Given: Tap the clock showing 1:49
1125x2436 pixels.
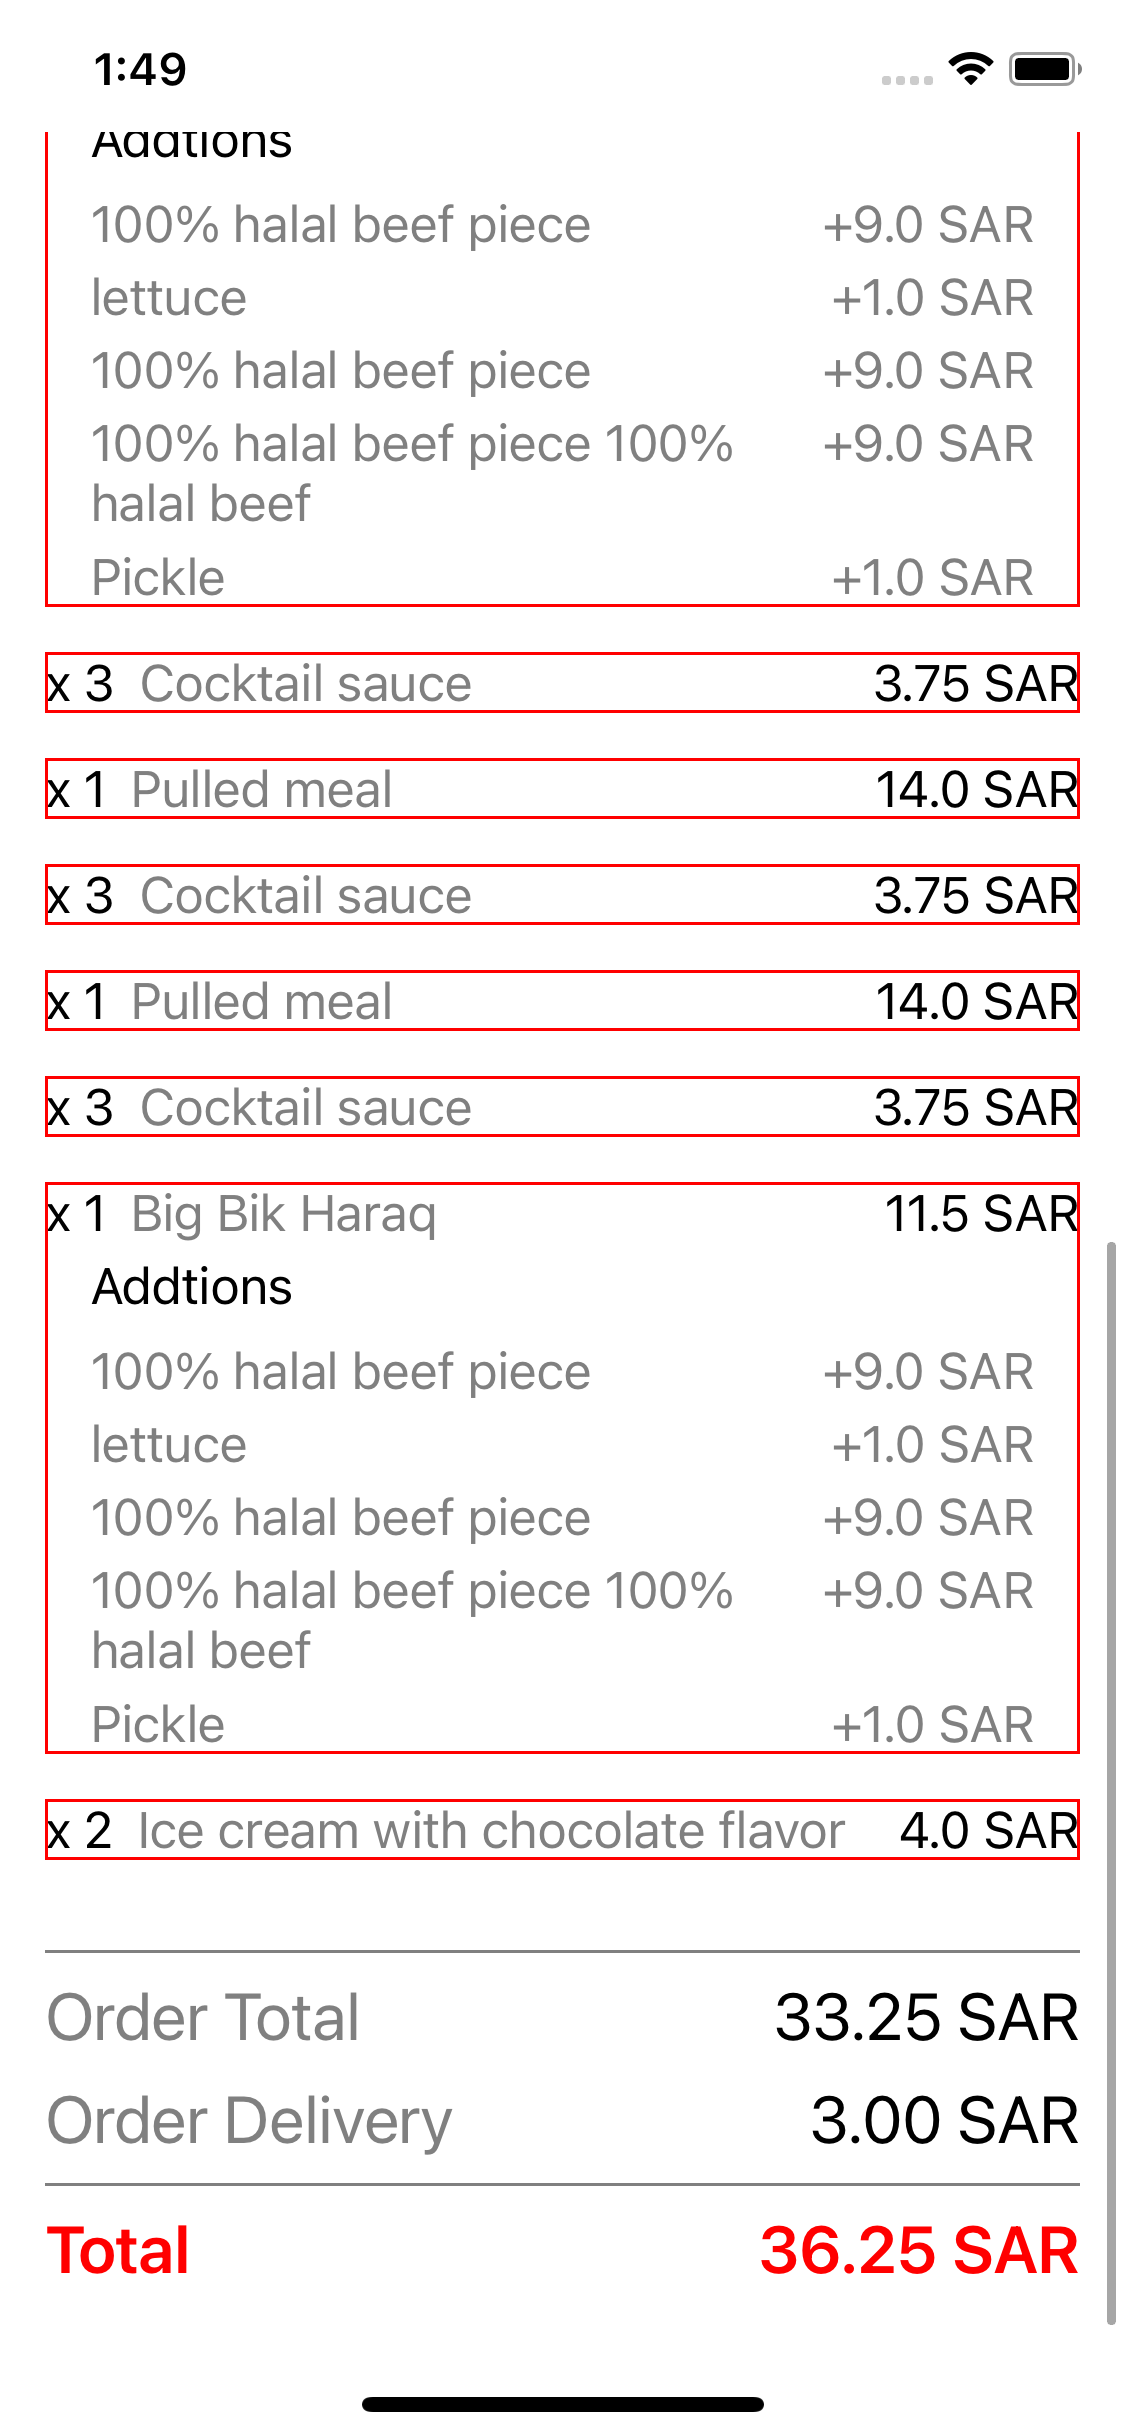Looking at the screenshot, I should 140,68.
